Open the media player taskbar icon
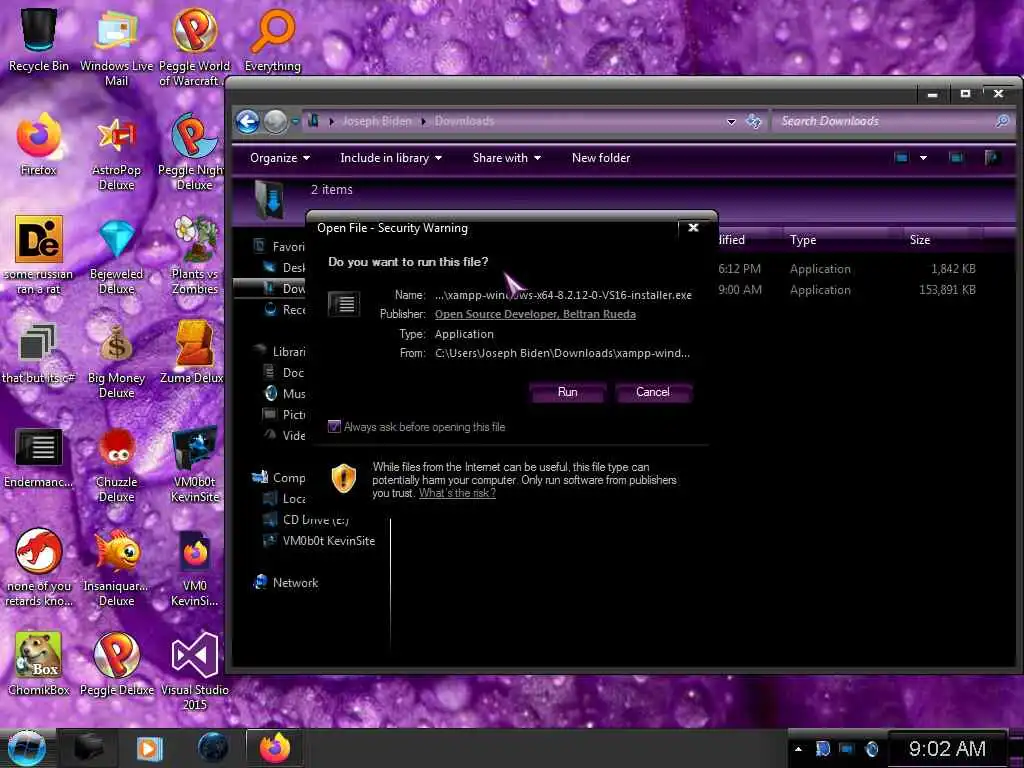Viewport: 1024px width, 768px height. coord(150,748)
